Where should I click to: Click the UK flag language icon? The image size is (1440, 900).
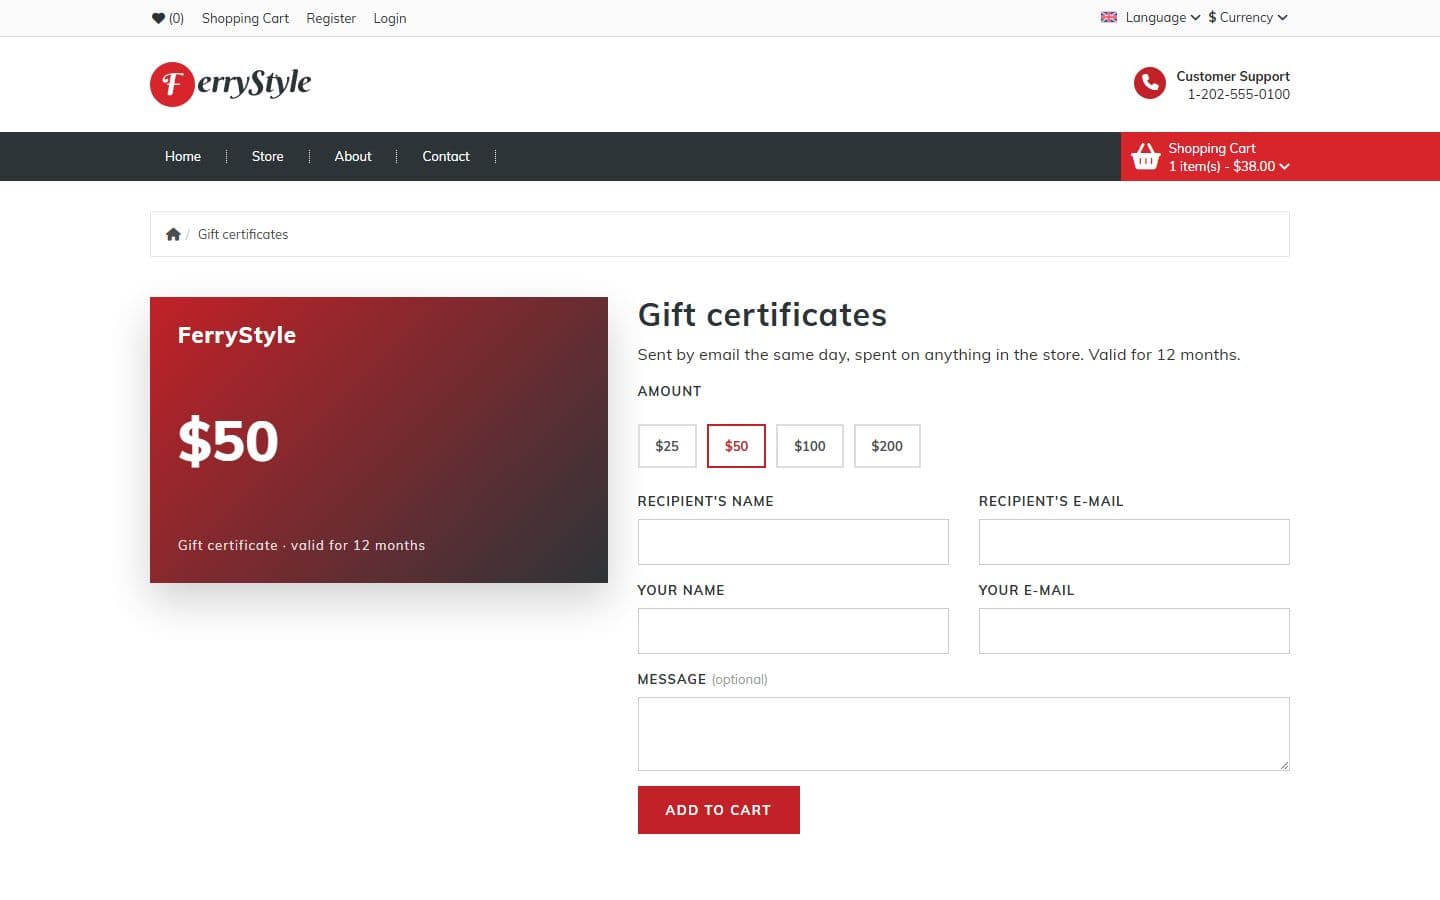click(1109, 17)
